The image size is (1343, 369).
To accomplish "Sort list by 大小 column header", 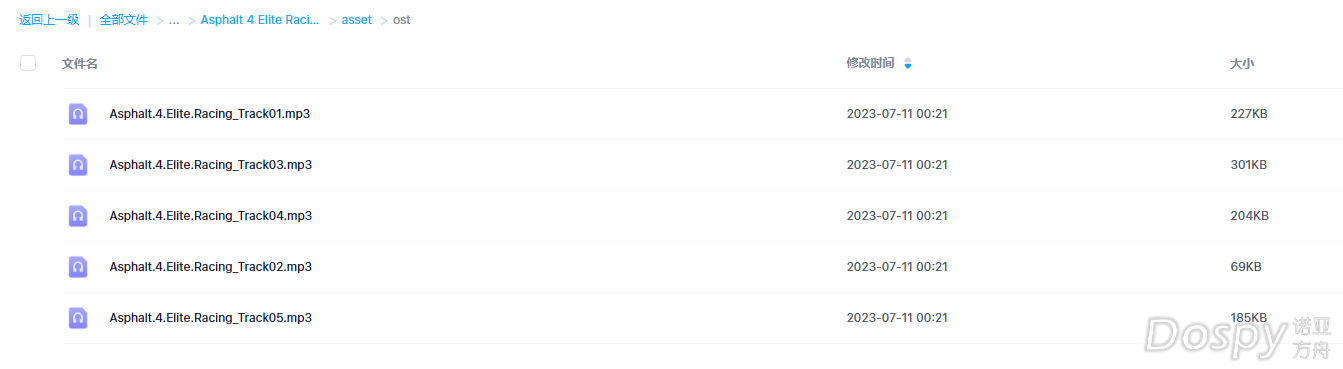I will 1242,64.
